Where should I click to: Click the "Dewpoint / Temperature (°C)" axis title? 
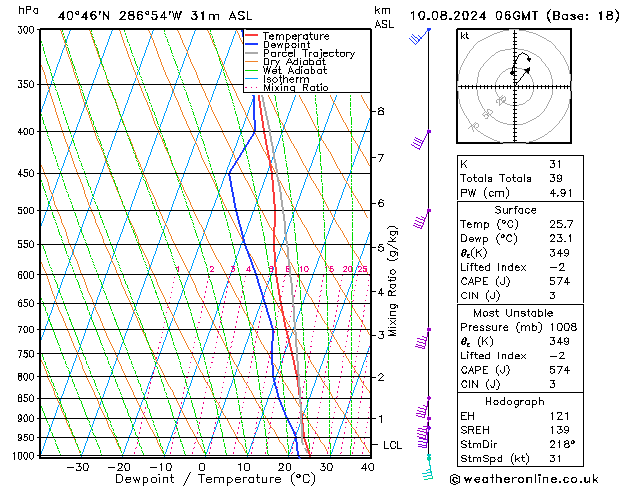point(215,479)
